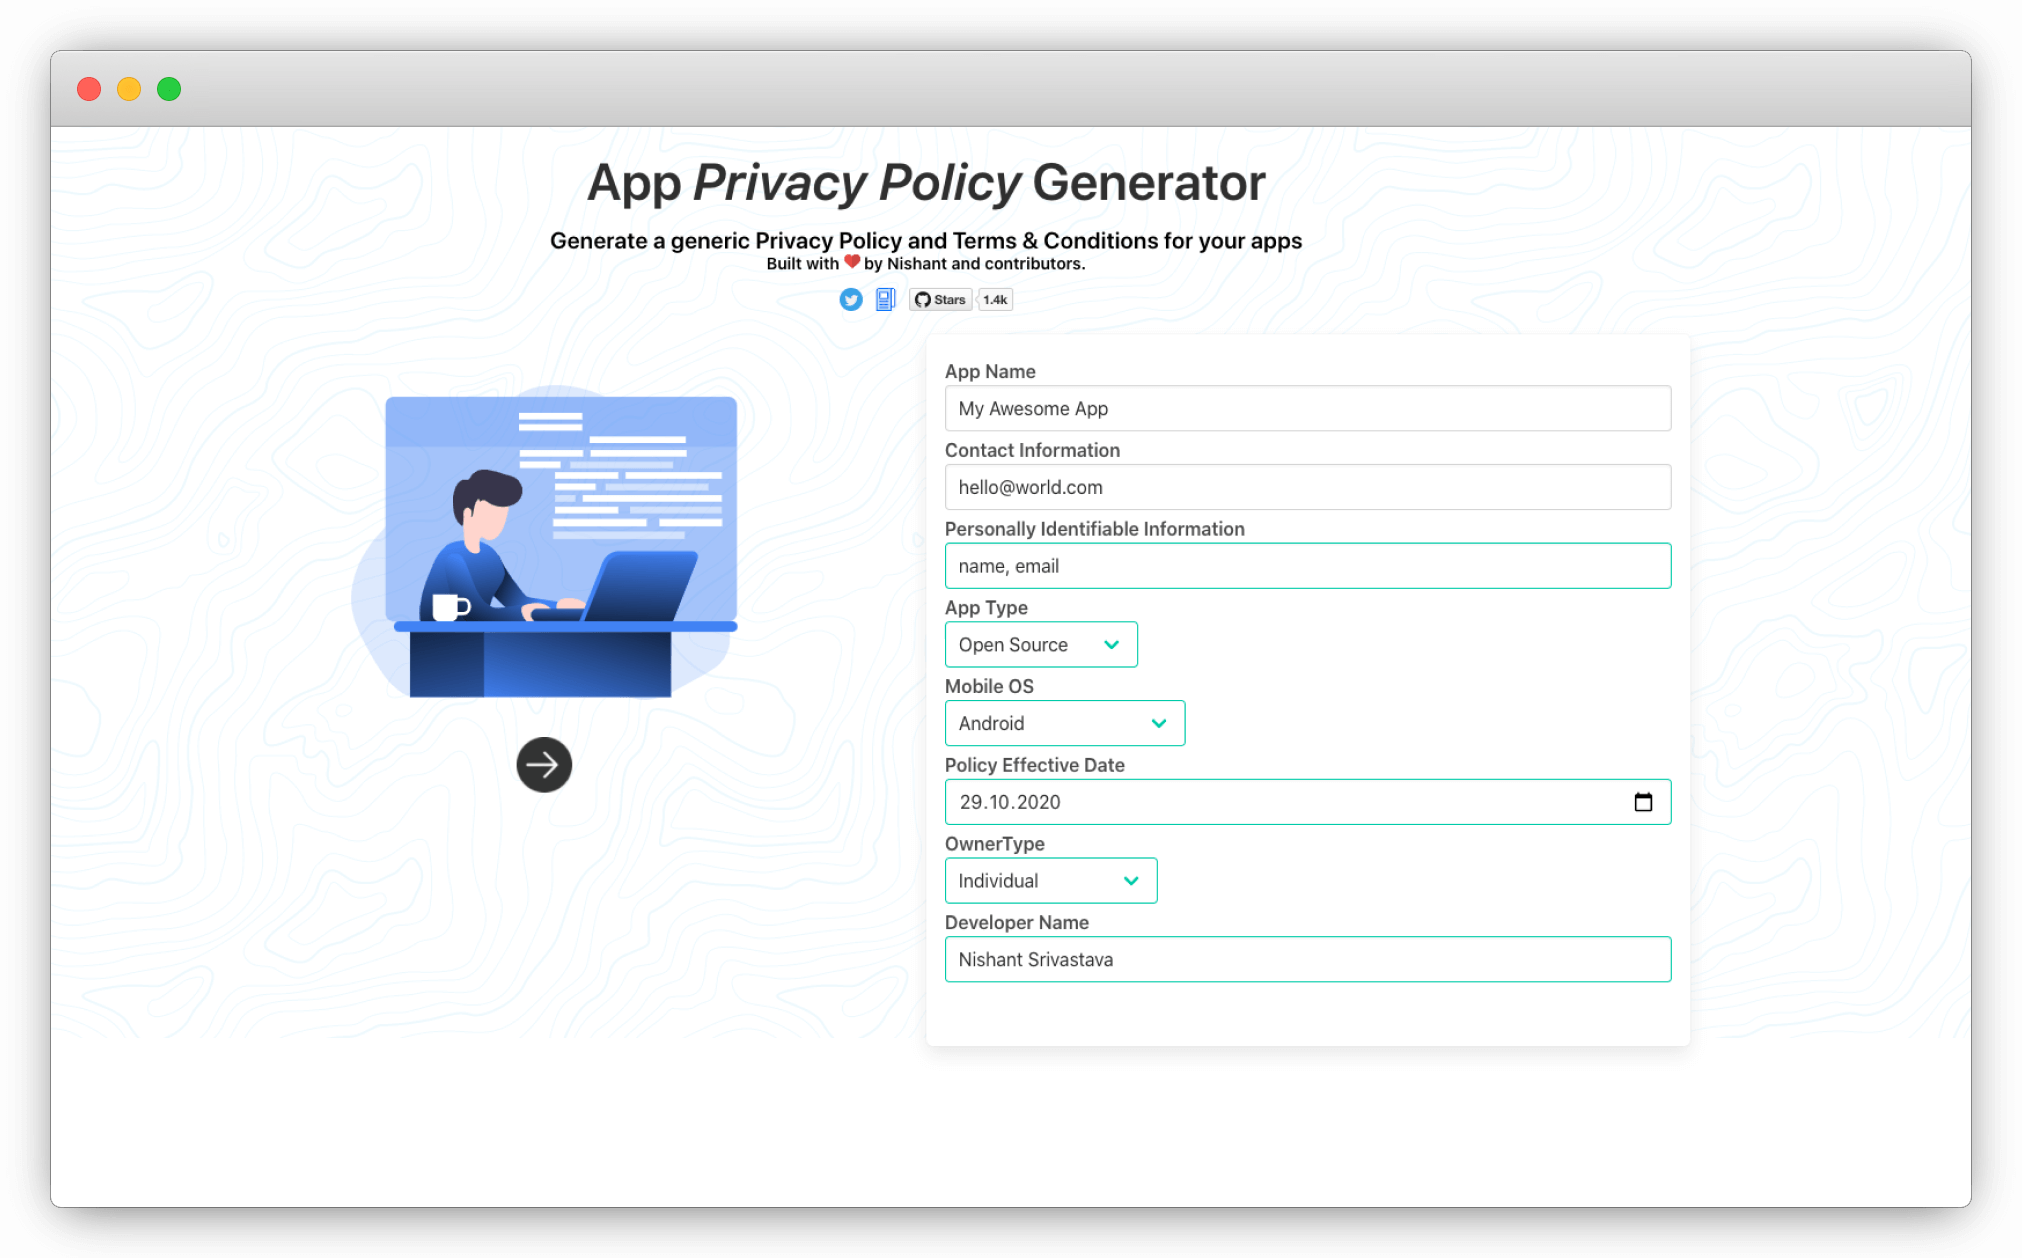Click the Policy Effective Date field
Viewport: 2022px width, 1258px height.
pos(1306,801)
